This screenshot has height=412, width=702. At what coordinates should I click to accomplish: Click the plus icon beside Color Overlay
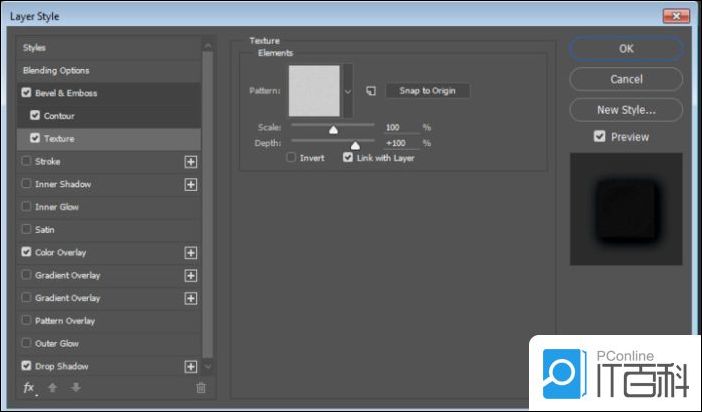191,253
